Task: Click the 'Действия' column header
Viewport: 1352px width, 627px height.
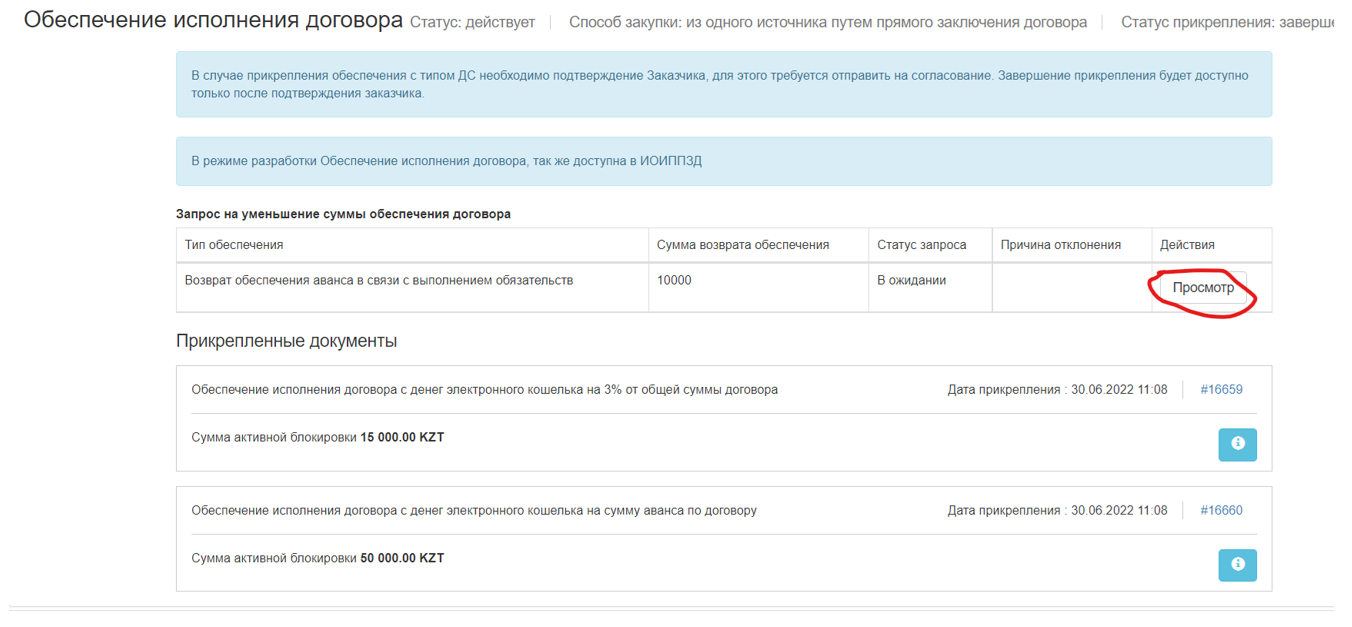Action: click(1187, 245)
